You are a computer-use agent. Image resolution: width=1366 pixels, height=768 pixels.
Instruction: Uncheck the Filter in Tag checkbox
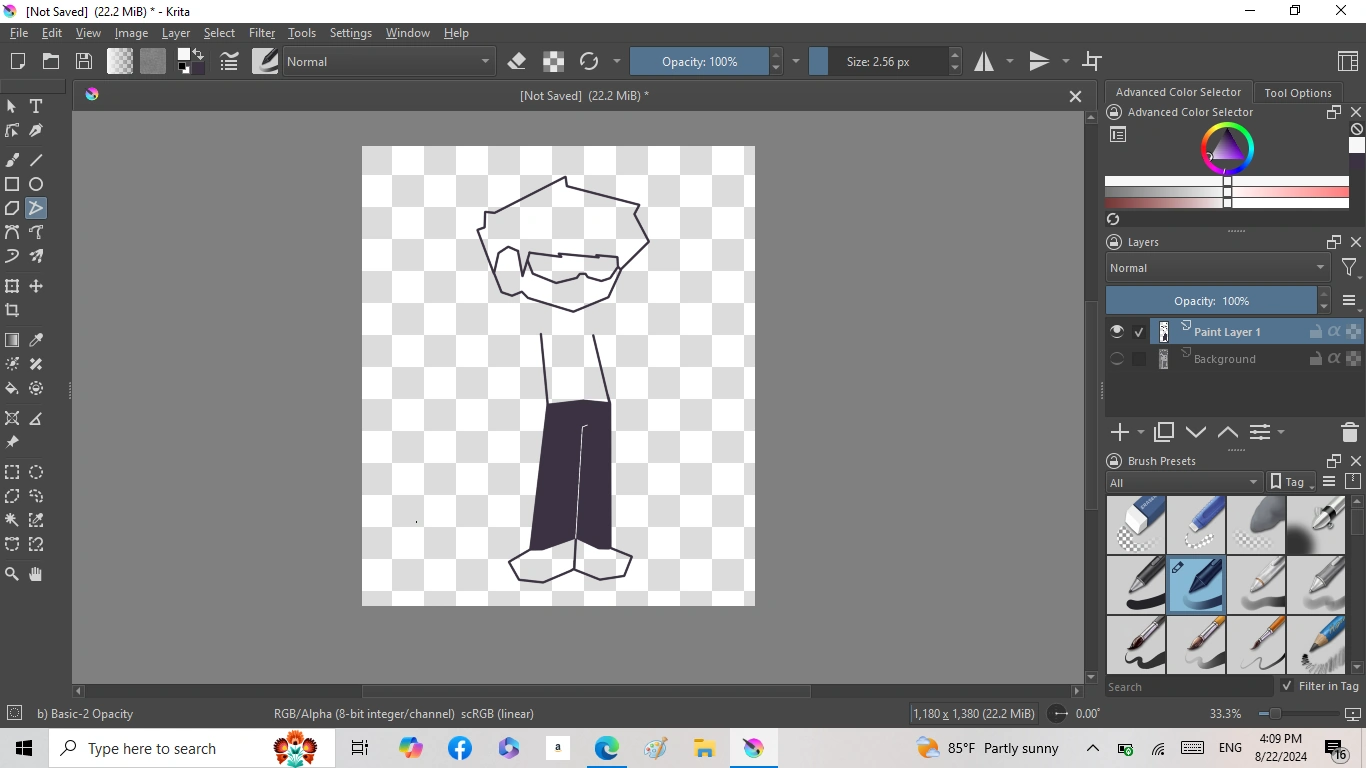pos(1289,686)
